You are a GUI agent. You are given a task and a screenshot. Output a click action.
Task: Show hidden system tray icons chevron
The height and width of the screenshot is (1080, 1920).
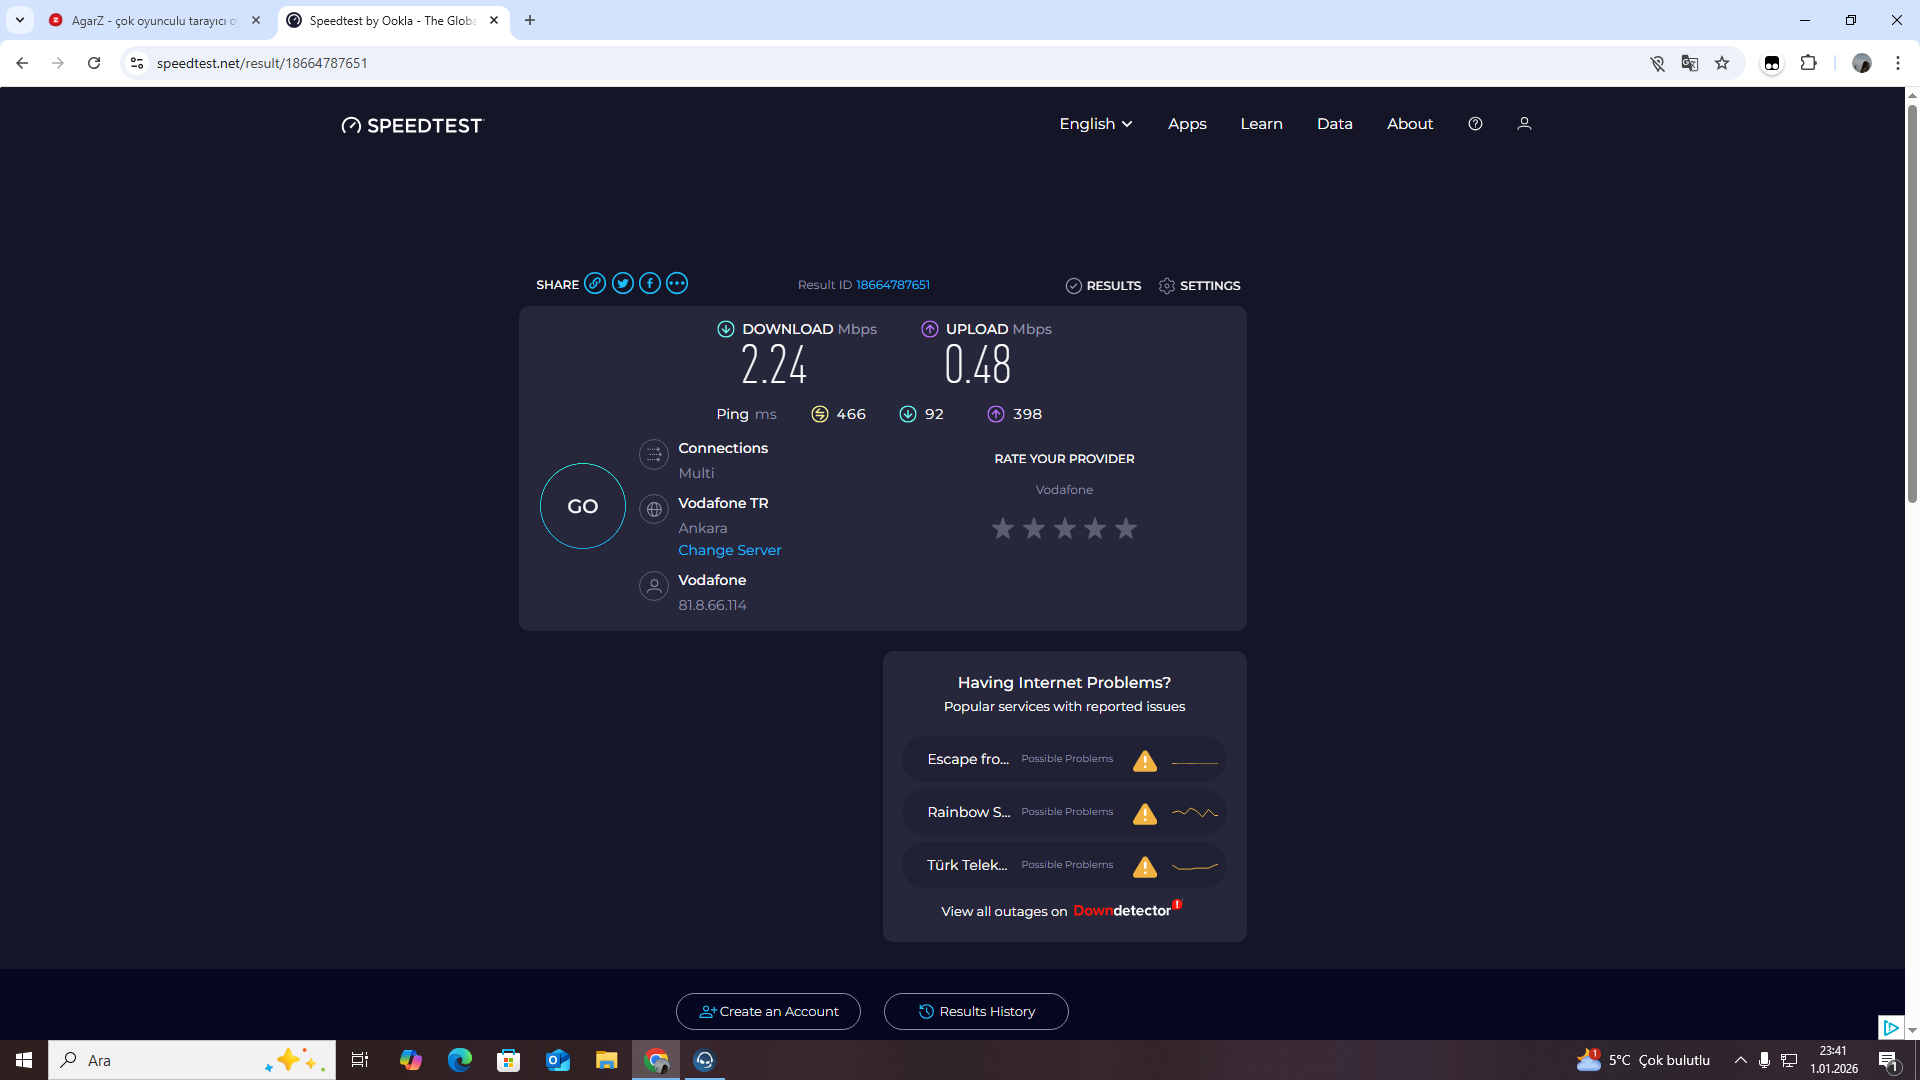[1741, 1060]
